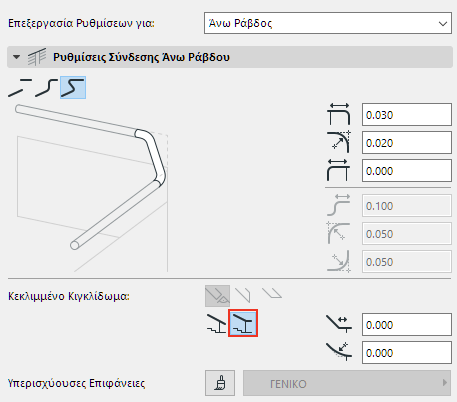Screen dimensions: 457x402
Task: Collapse the Ρυθμίσεις Σύνδεσης Άνω Ράβδου panel
Action: coord(16,57)
